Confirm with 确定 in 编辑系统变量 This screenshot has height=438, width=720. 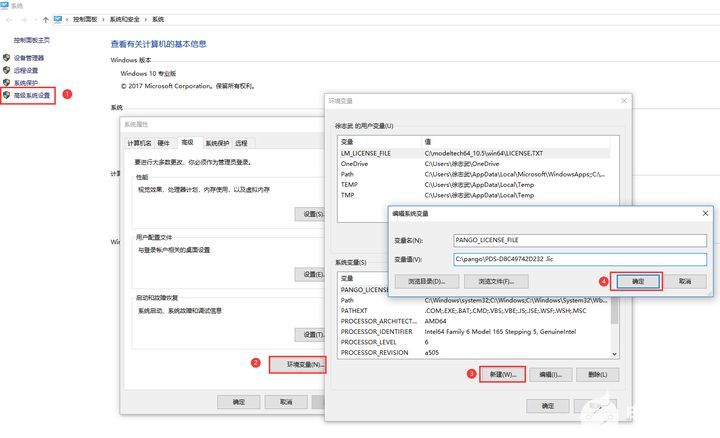(x=637, y=281)
